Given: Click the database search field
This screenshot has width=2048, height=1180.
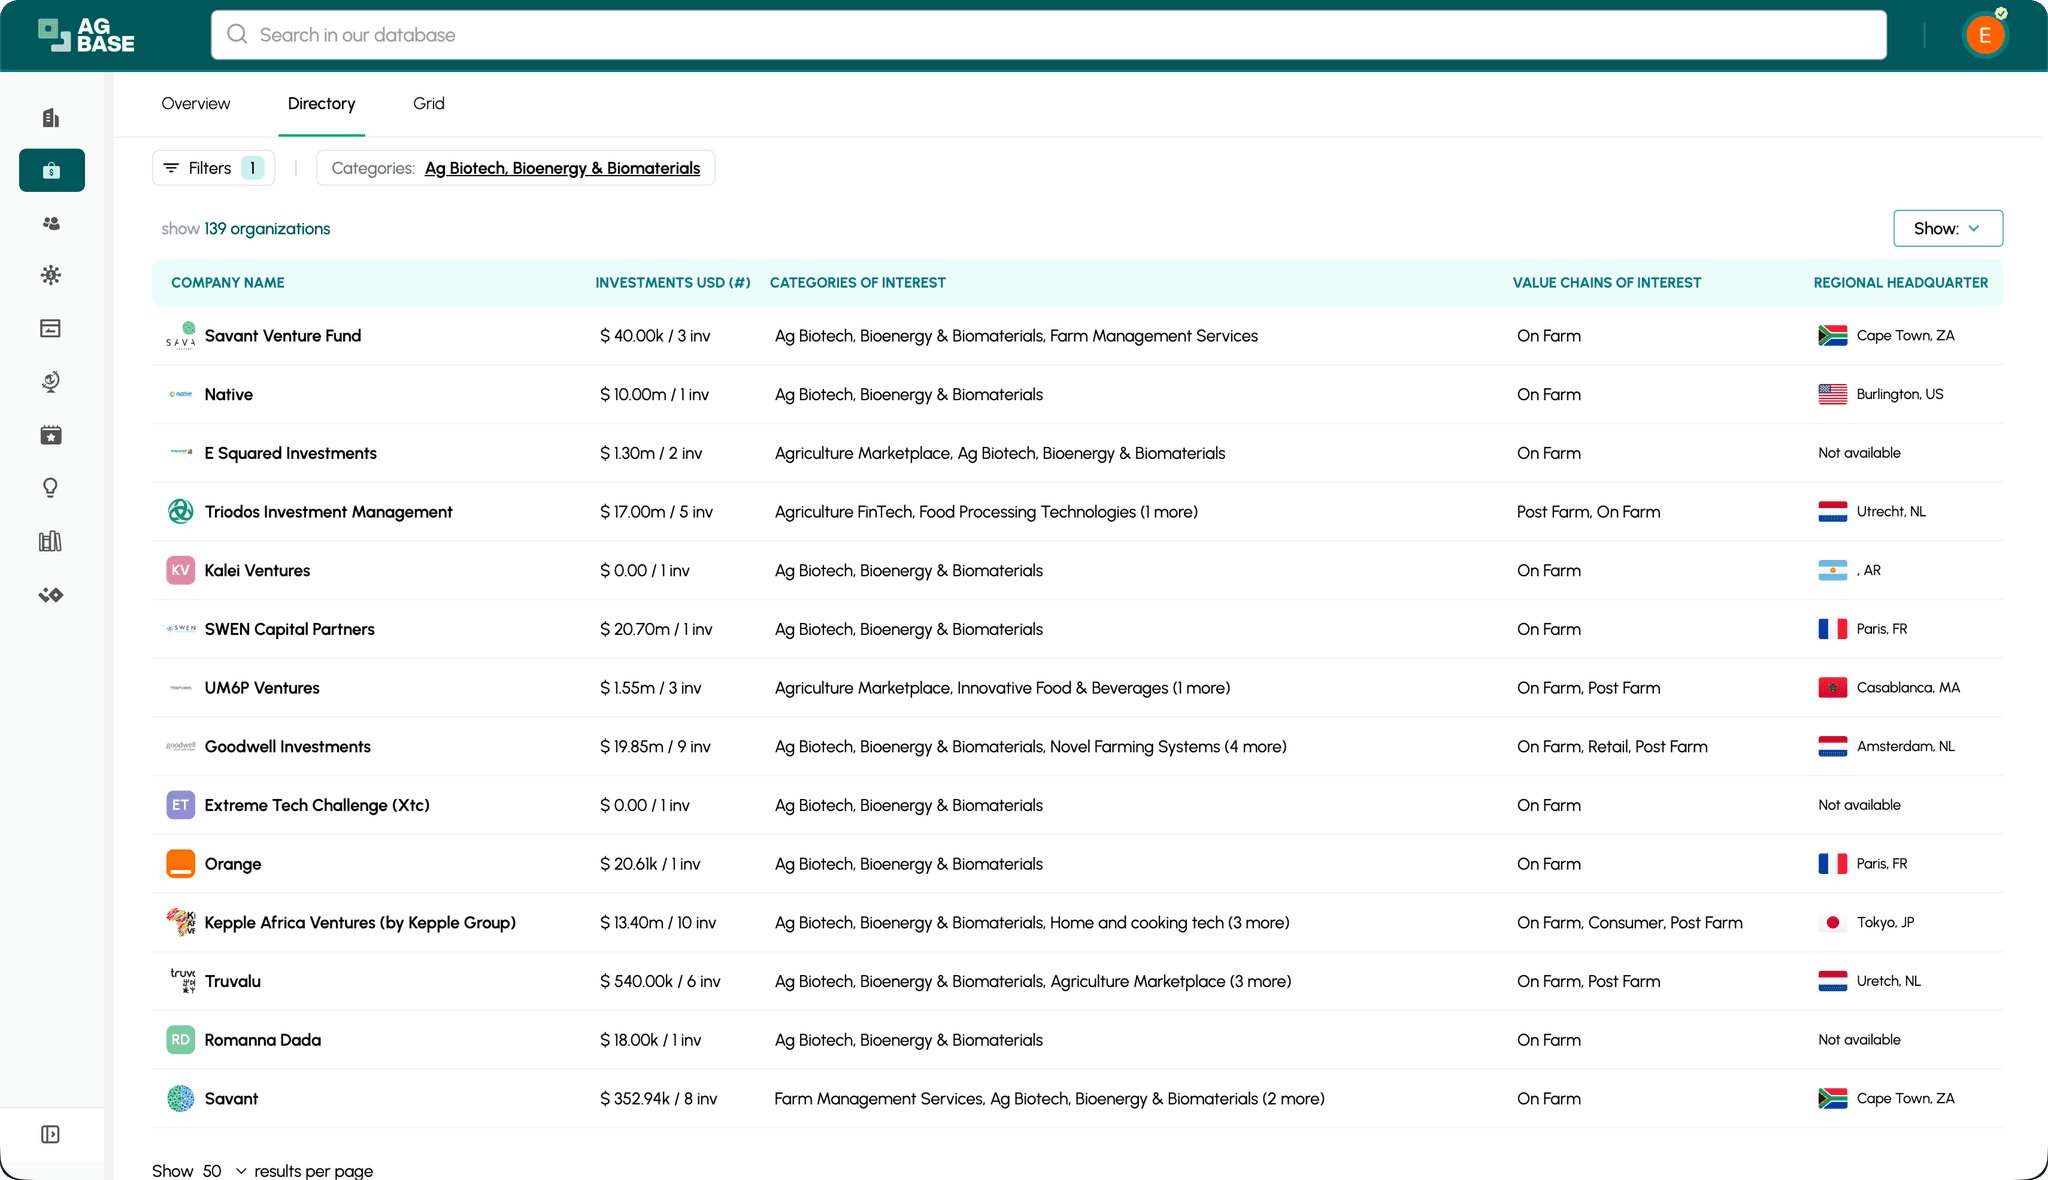Looking at the screenshot, I should pyautogui.click(x=1048, y=35).
